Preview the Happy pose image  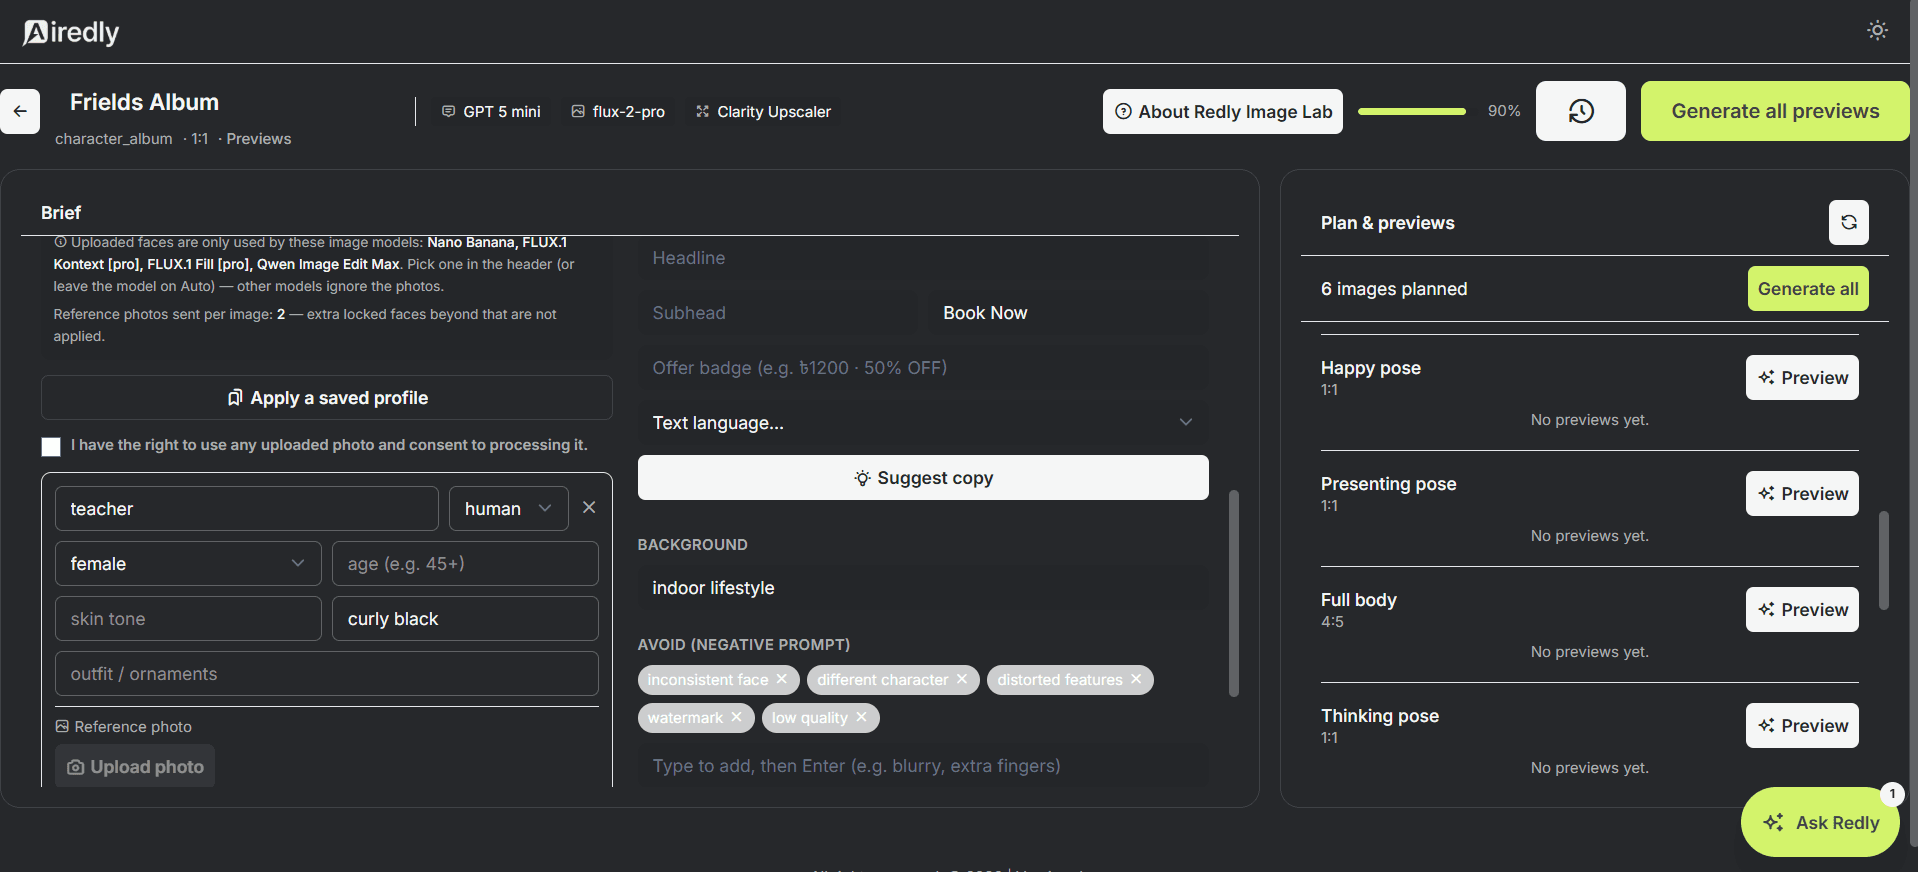1802,377
